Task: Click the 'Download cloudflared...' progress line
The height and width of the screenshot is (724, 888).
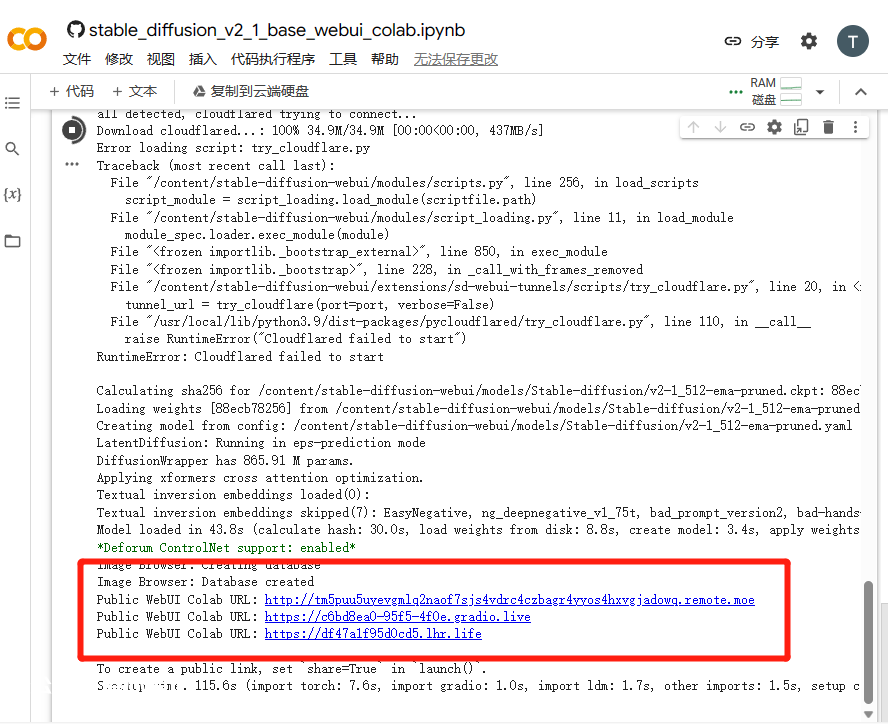Action: click(320, 130)
